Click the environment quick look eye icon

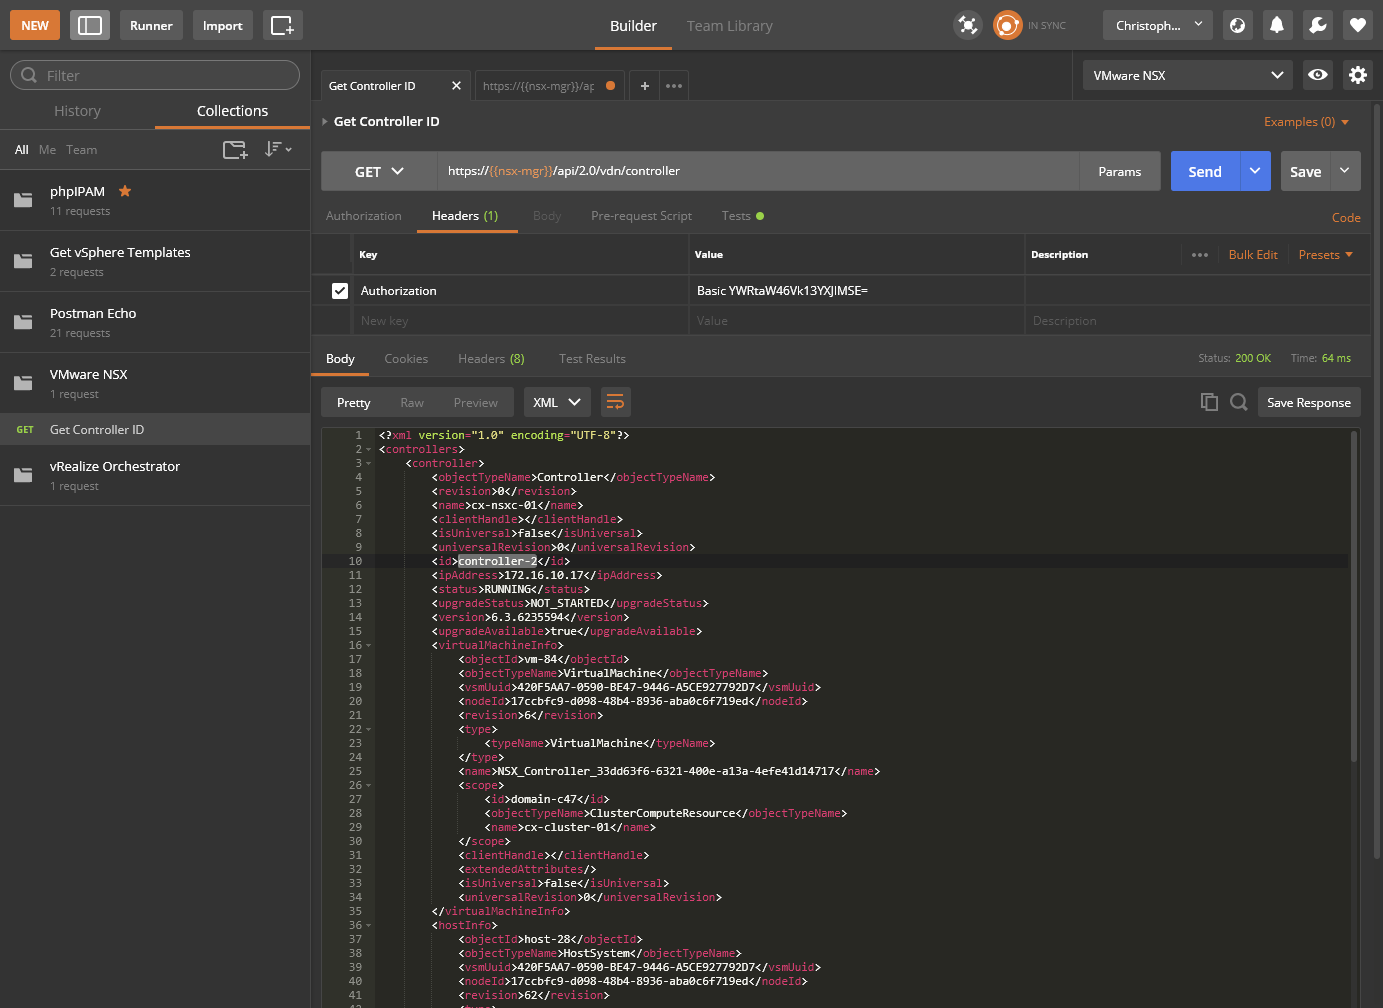(1318, 75)
